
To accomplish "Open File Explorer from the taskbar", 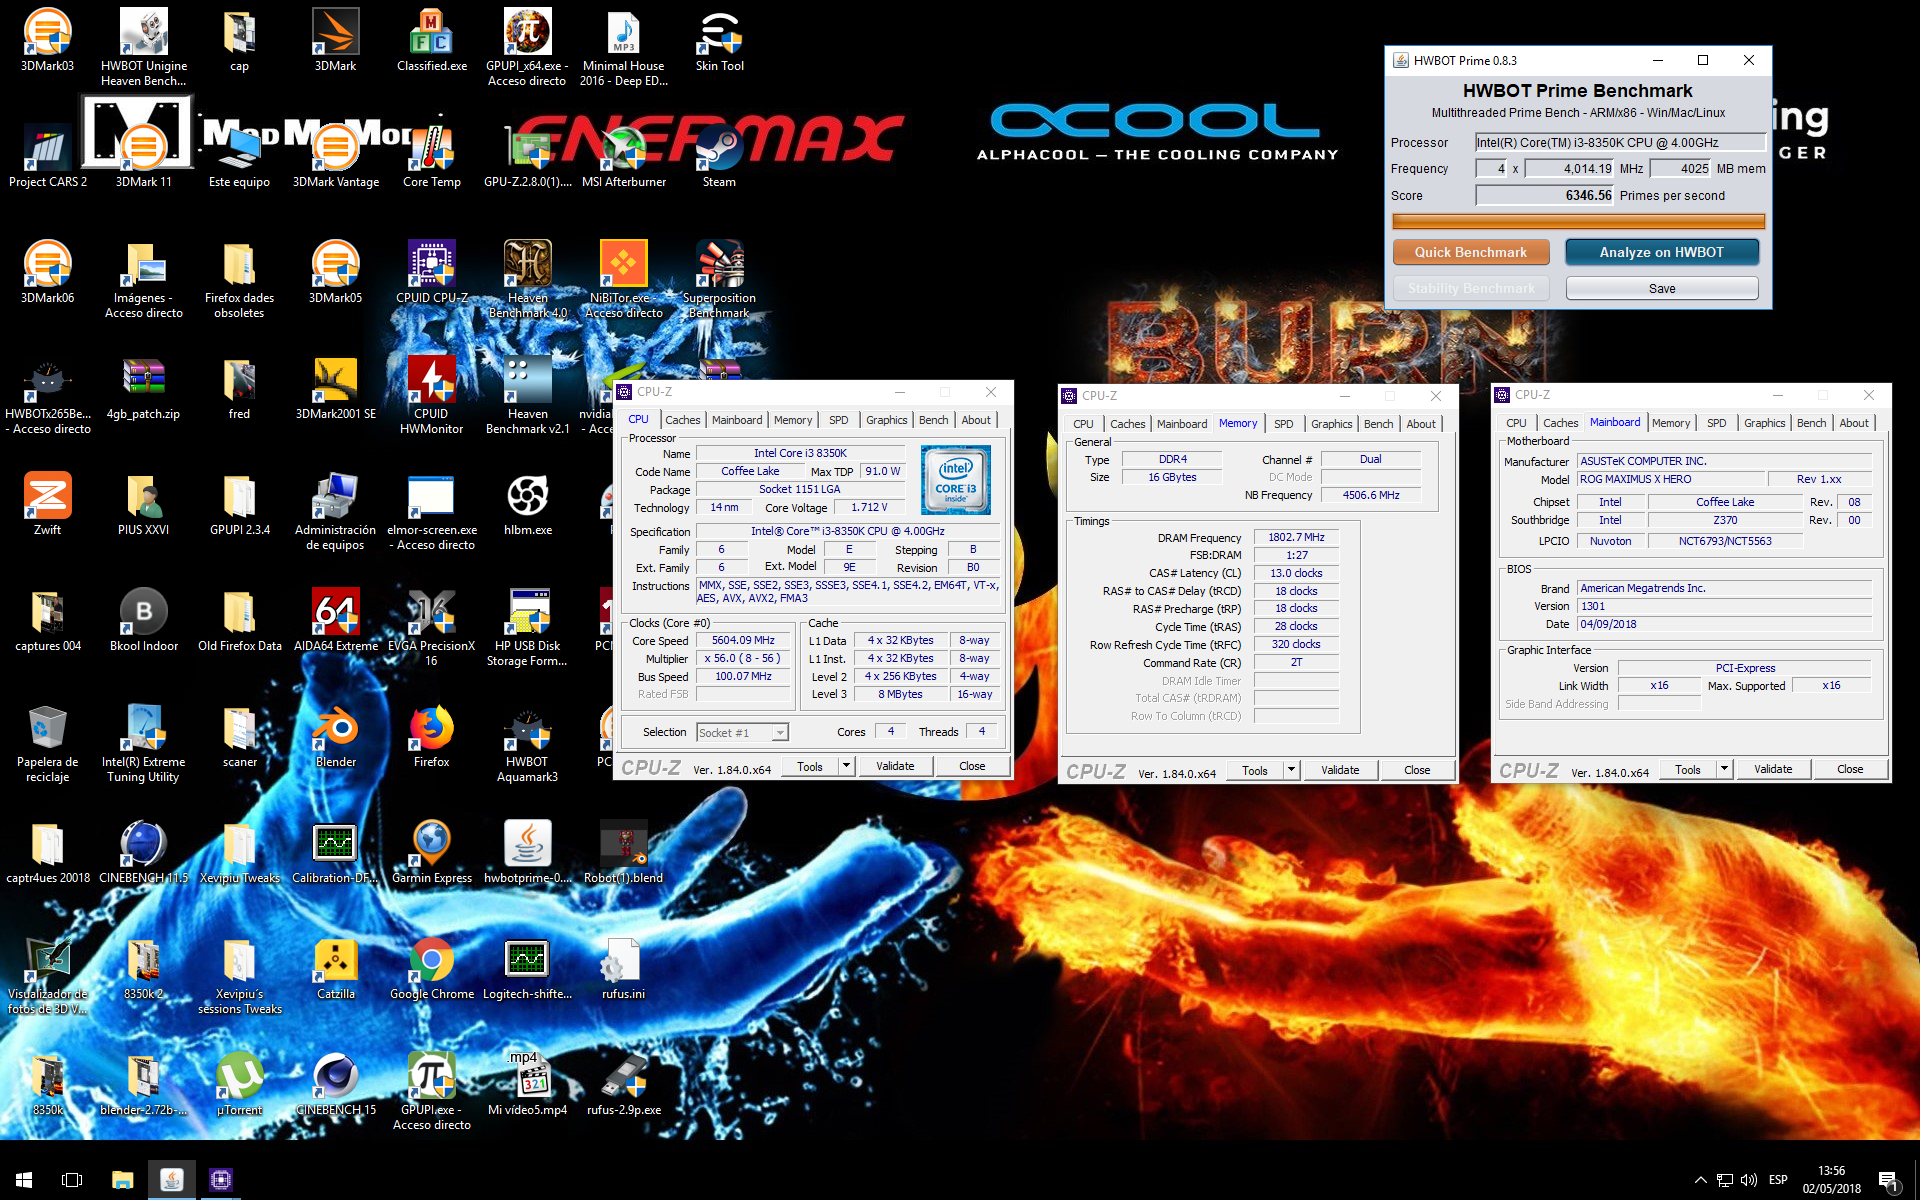I will click(122, 1179).
